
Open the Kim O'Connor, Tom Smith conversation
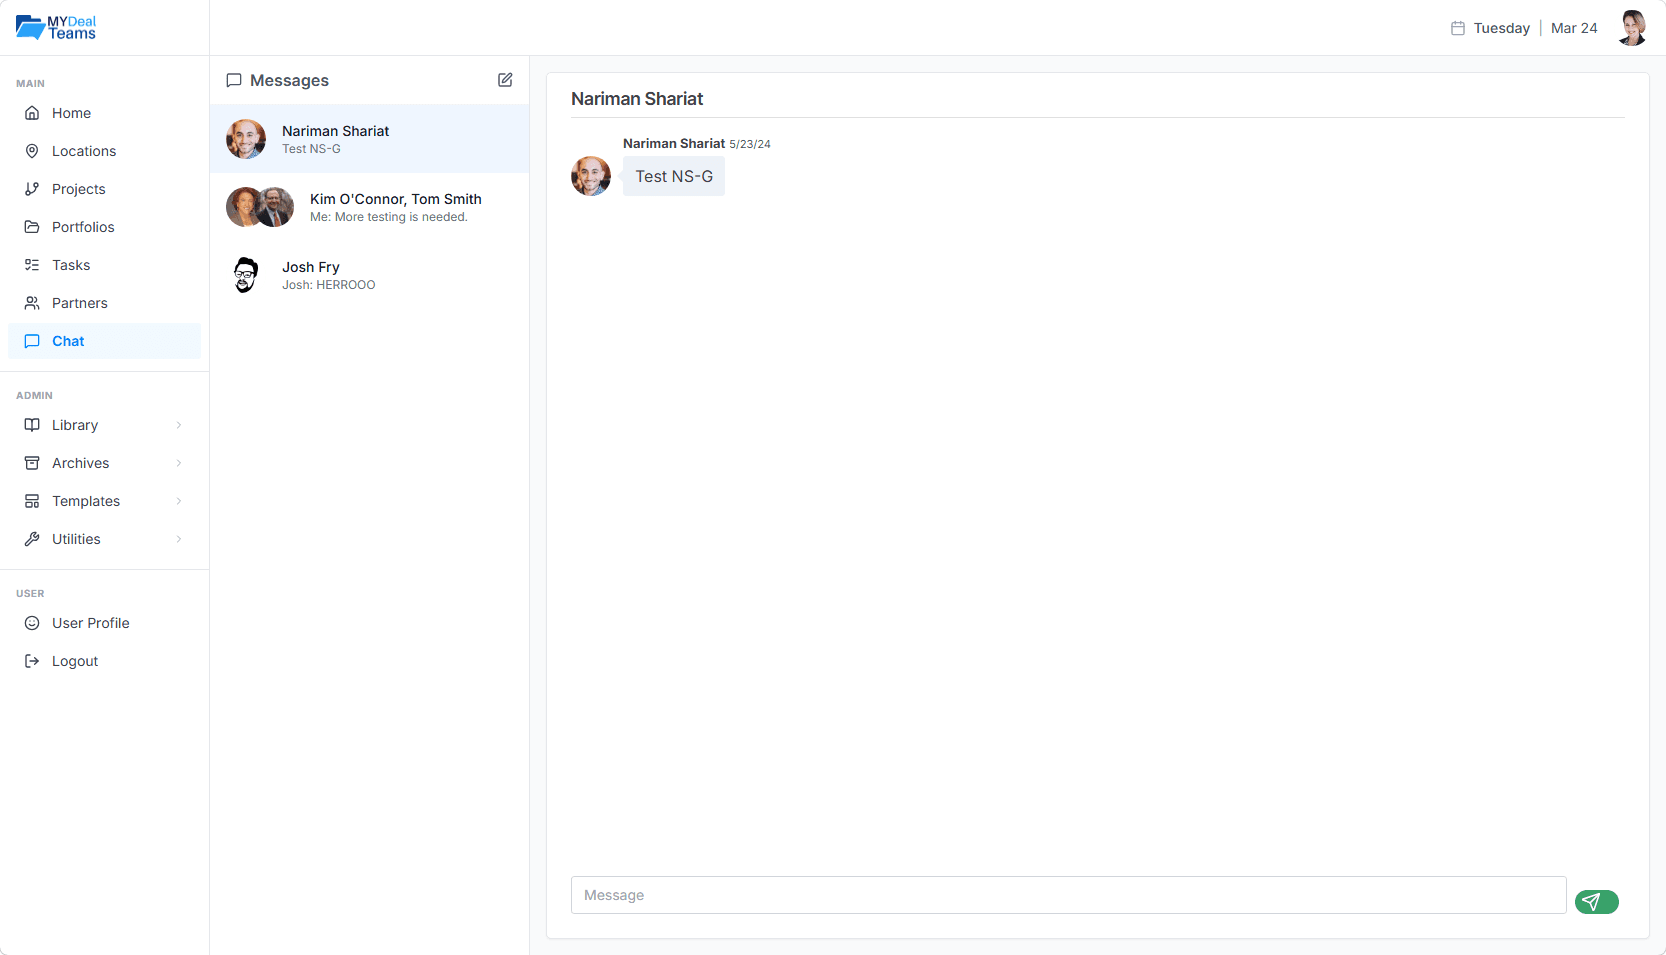coord(369,207)
